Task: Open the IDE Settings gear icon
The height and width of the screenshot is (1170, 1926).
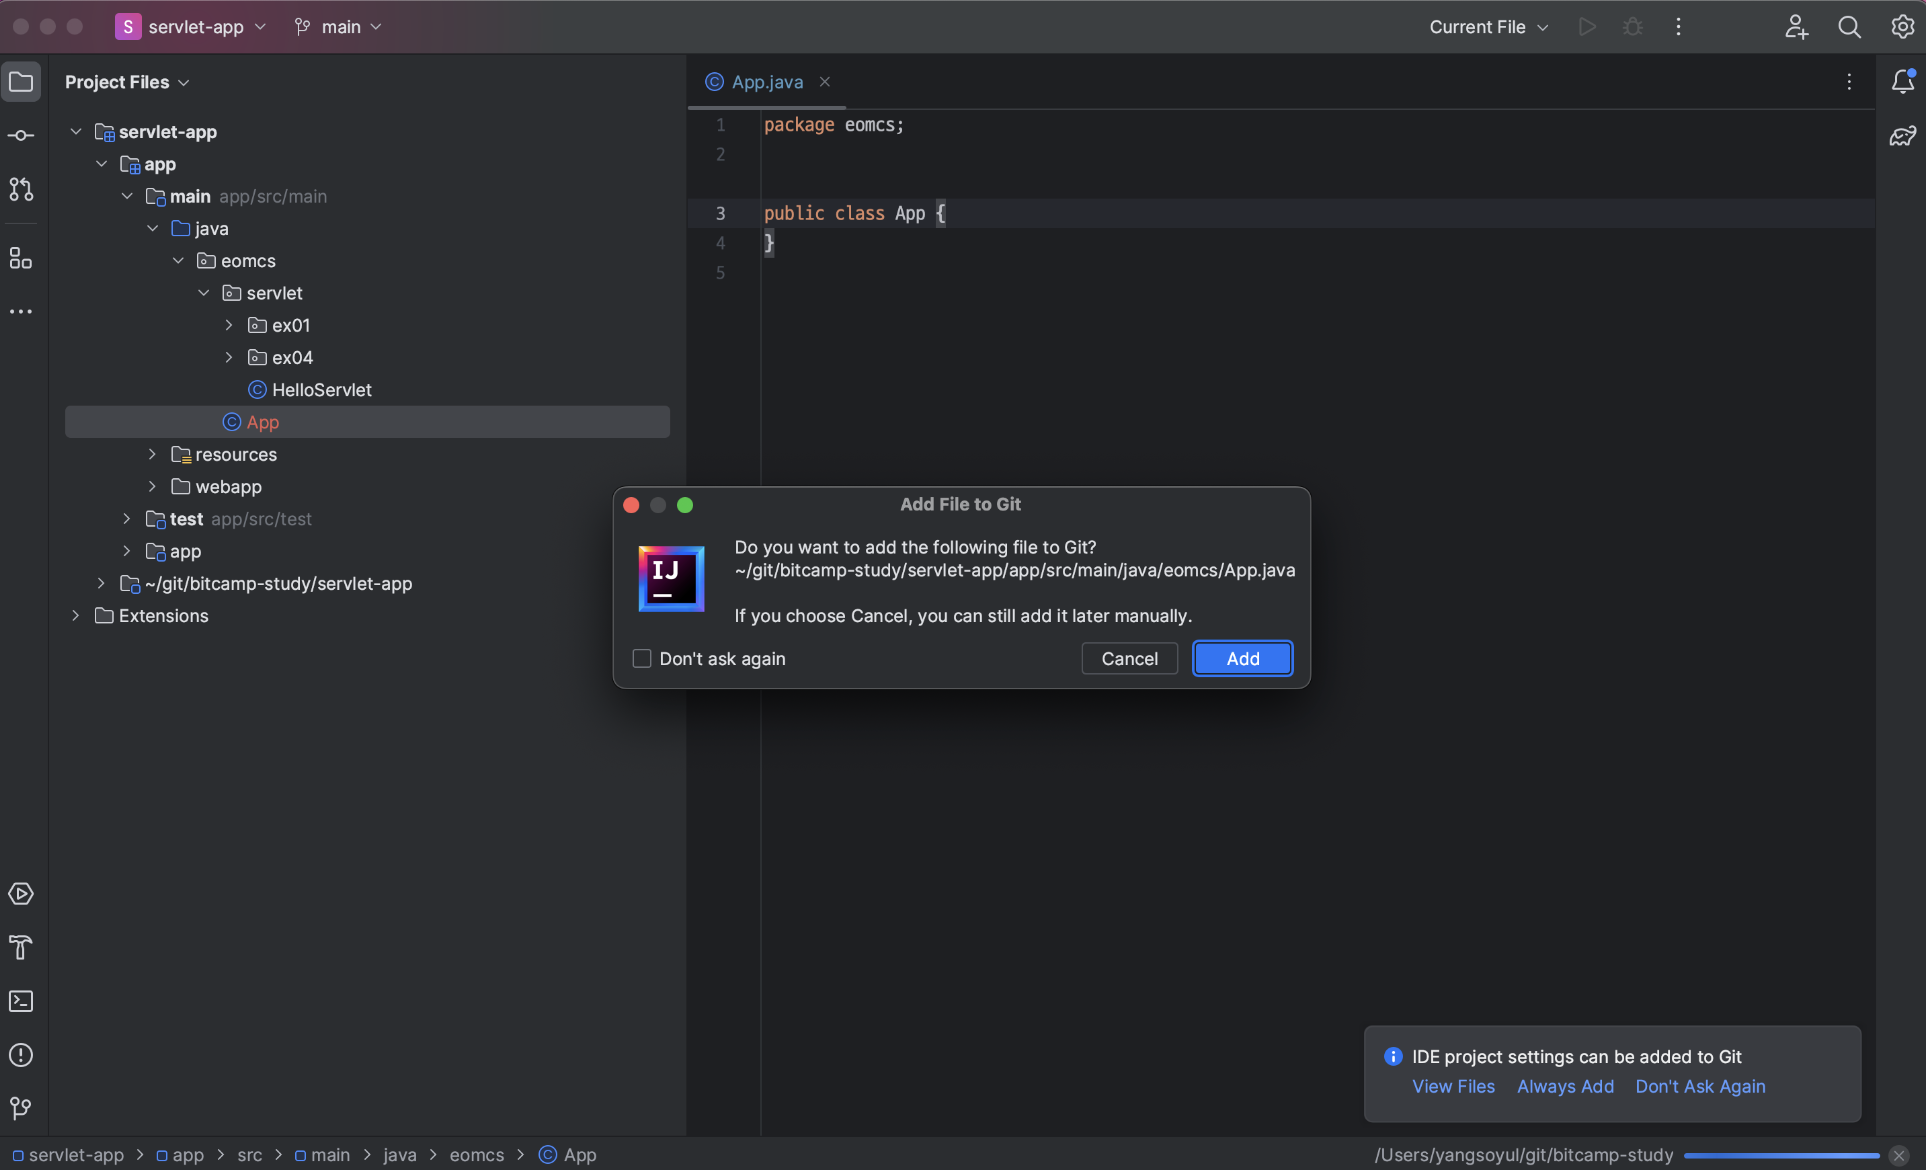Action: (x=1902, y=27)
